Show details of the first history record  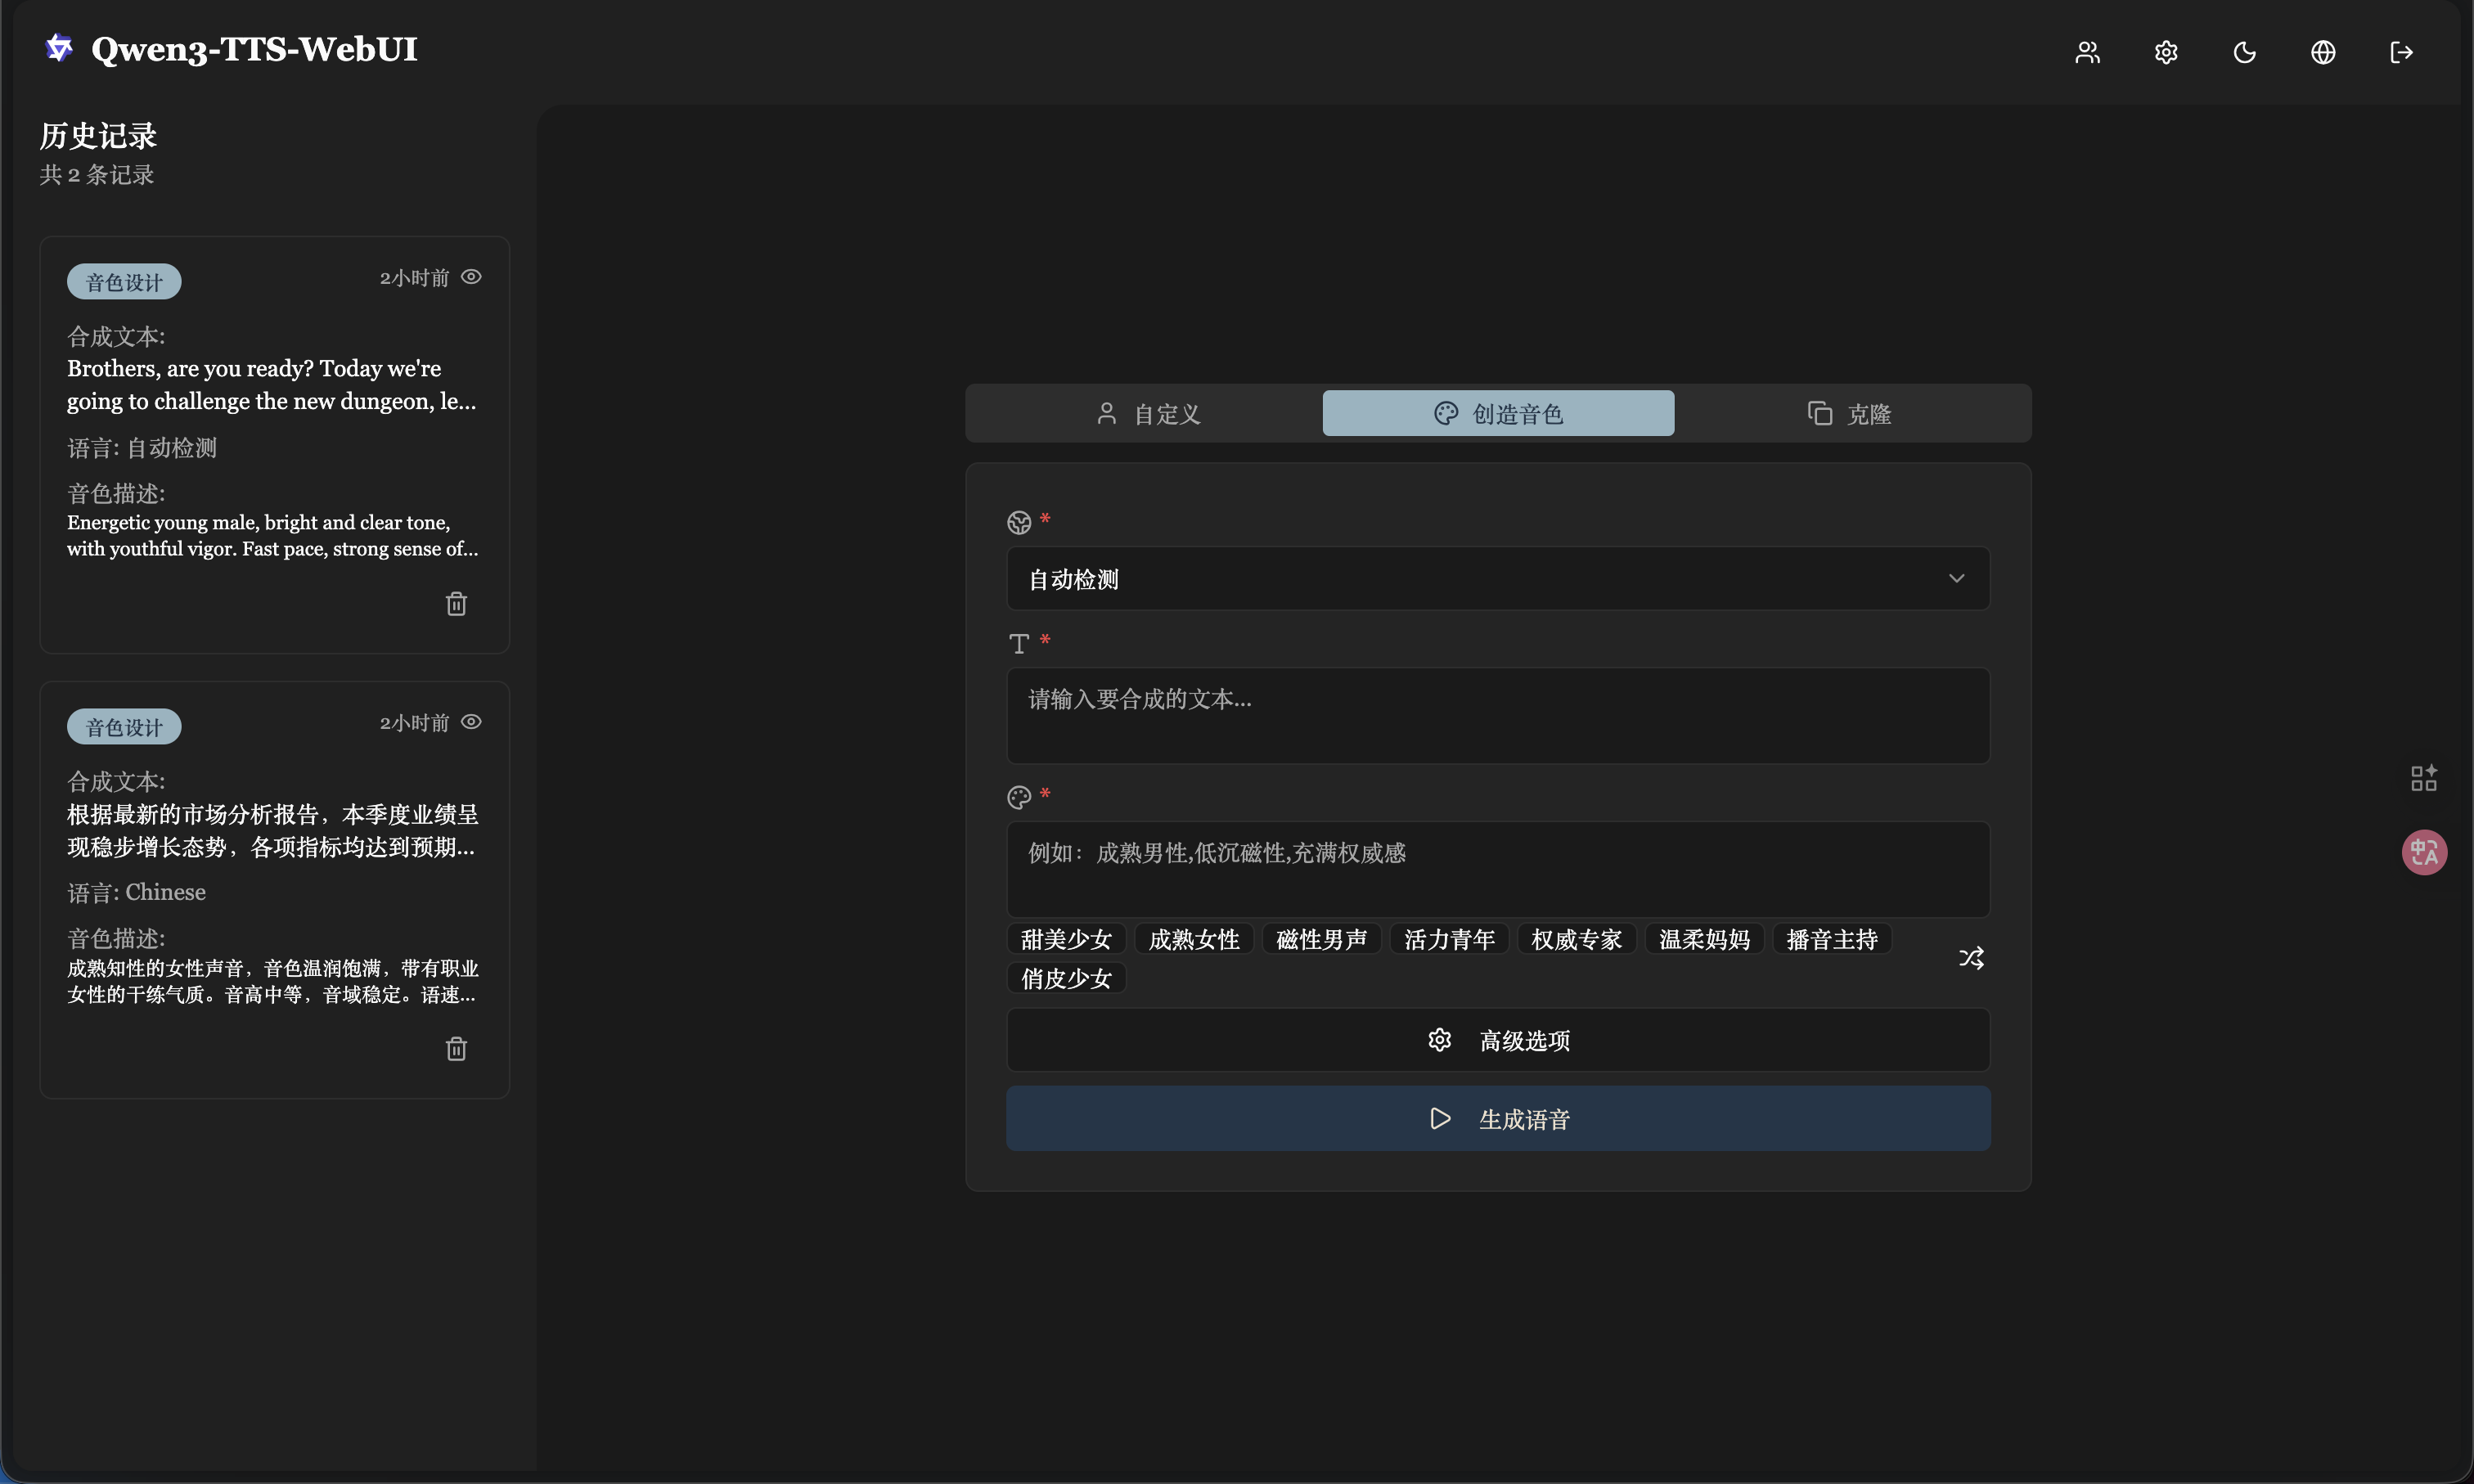[471, 276]
